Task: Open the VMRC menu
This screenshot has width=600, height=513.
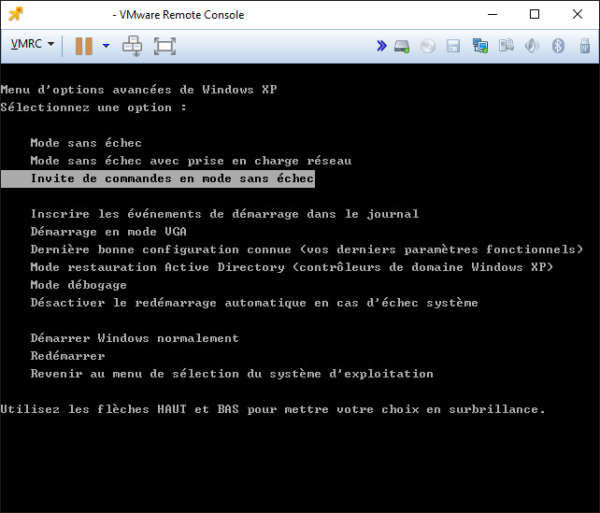Action: click(x=32, y=44)
